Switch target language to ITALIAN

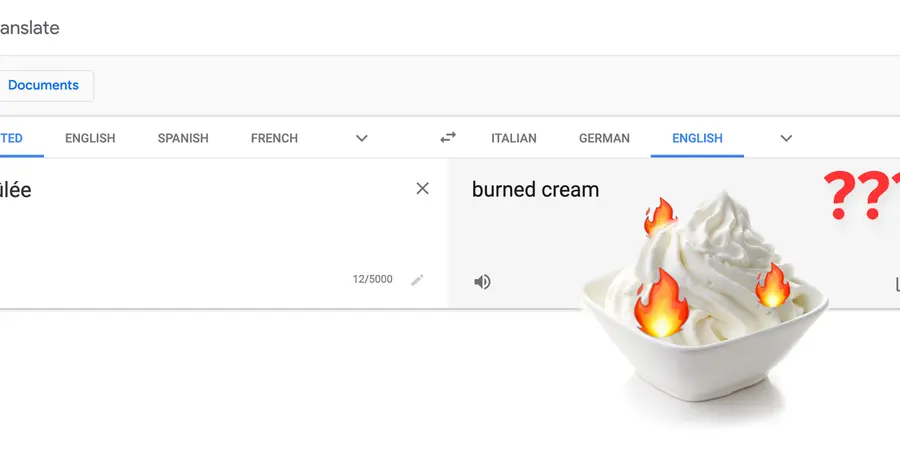pos(514,138)
